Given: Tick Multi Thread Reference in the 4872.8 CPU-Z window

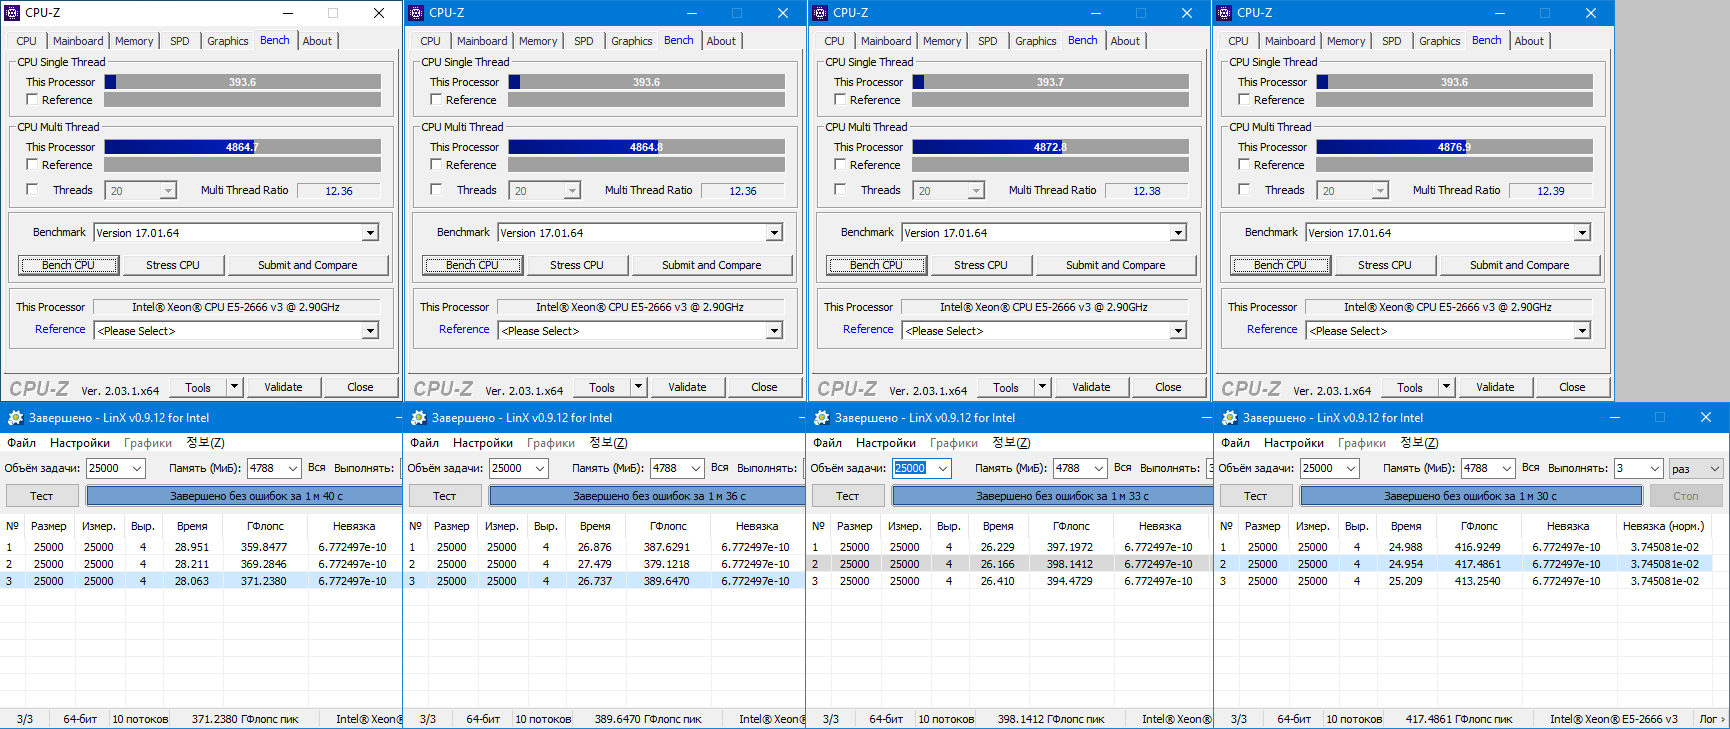Looking at the screenshot, I should (x=840, y=165).
